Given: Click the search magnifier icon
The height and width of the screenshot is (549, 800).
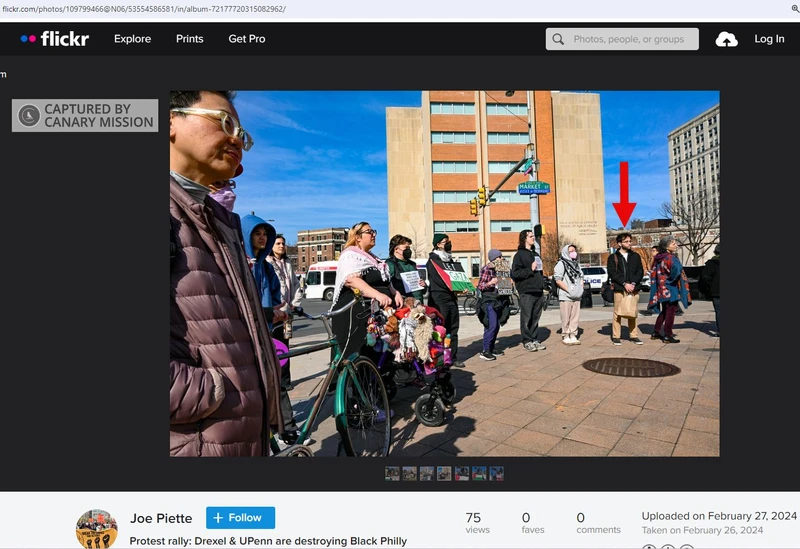Looking at the screenshot, I should [x=558, y=39].
